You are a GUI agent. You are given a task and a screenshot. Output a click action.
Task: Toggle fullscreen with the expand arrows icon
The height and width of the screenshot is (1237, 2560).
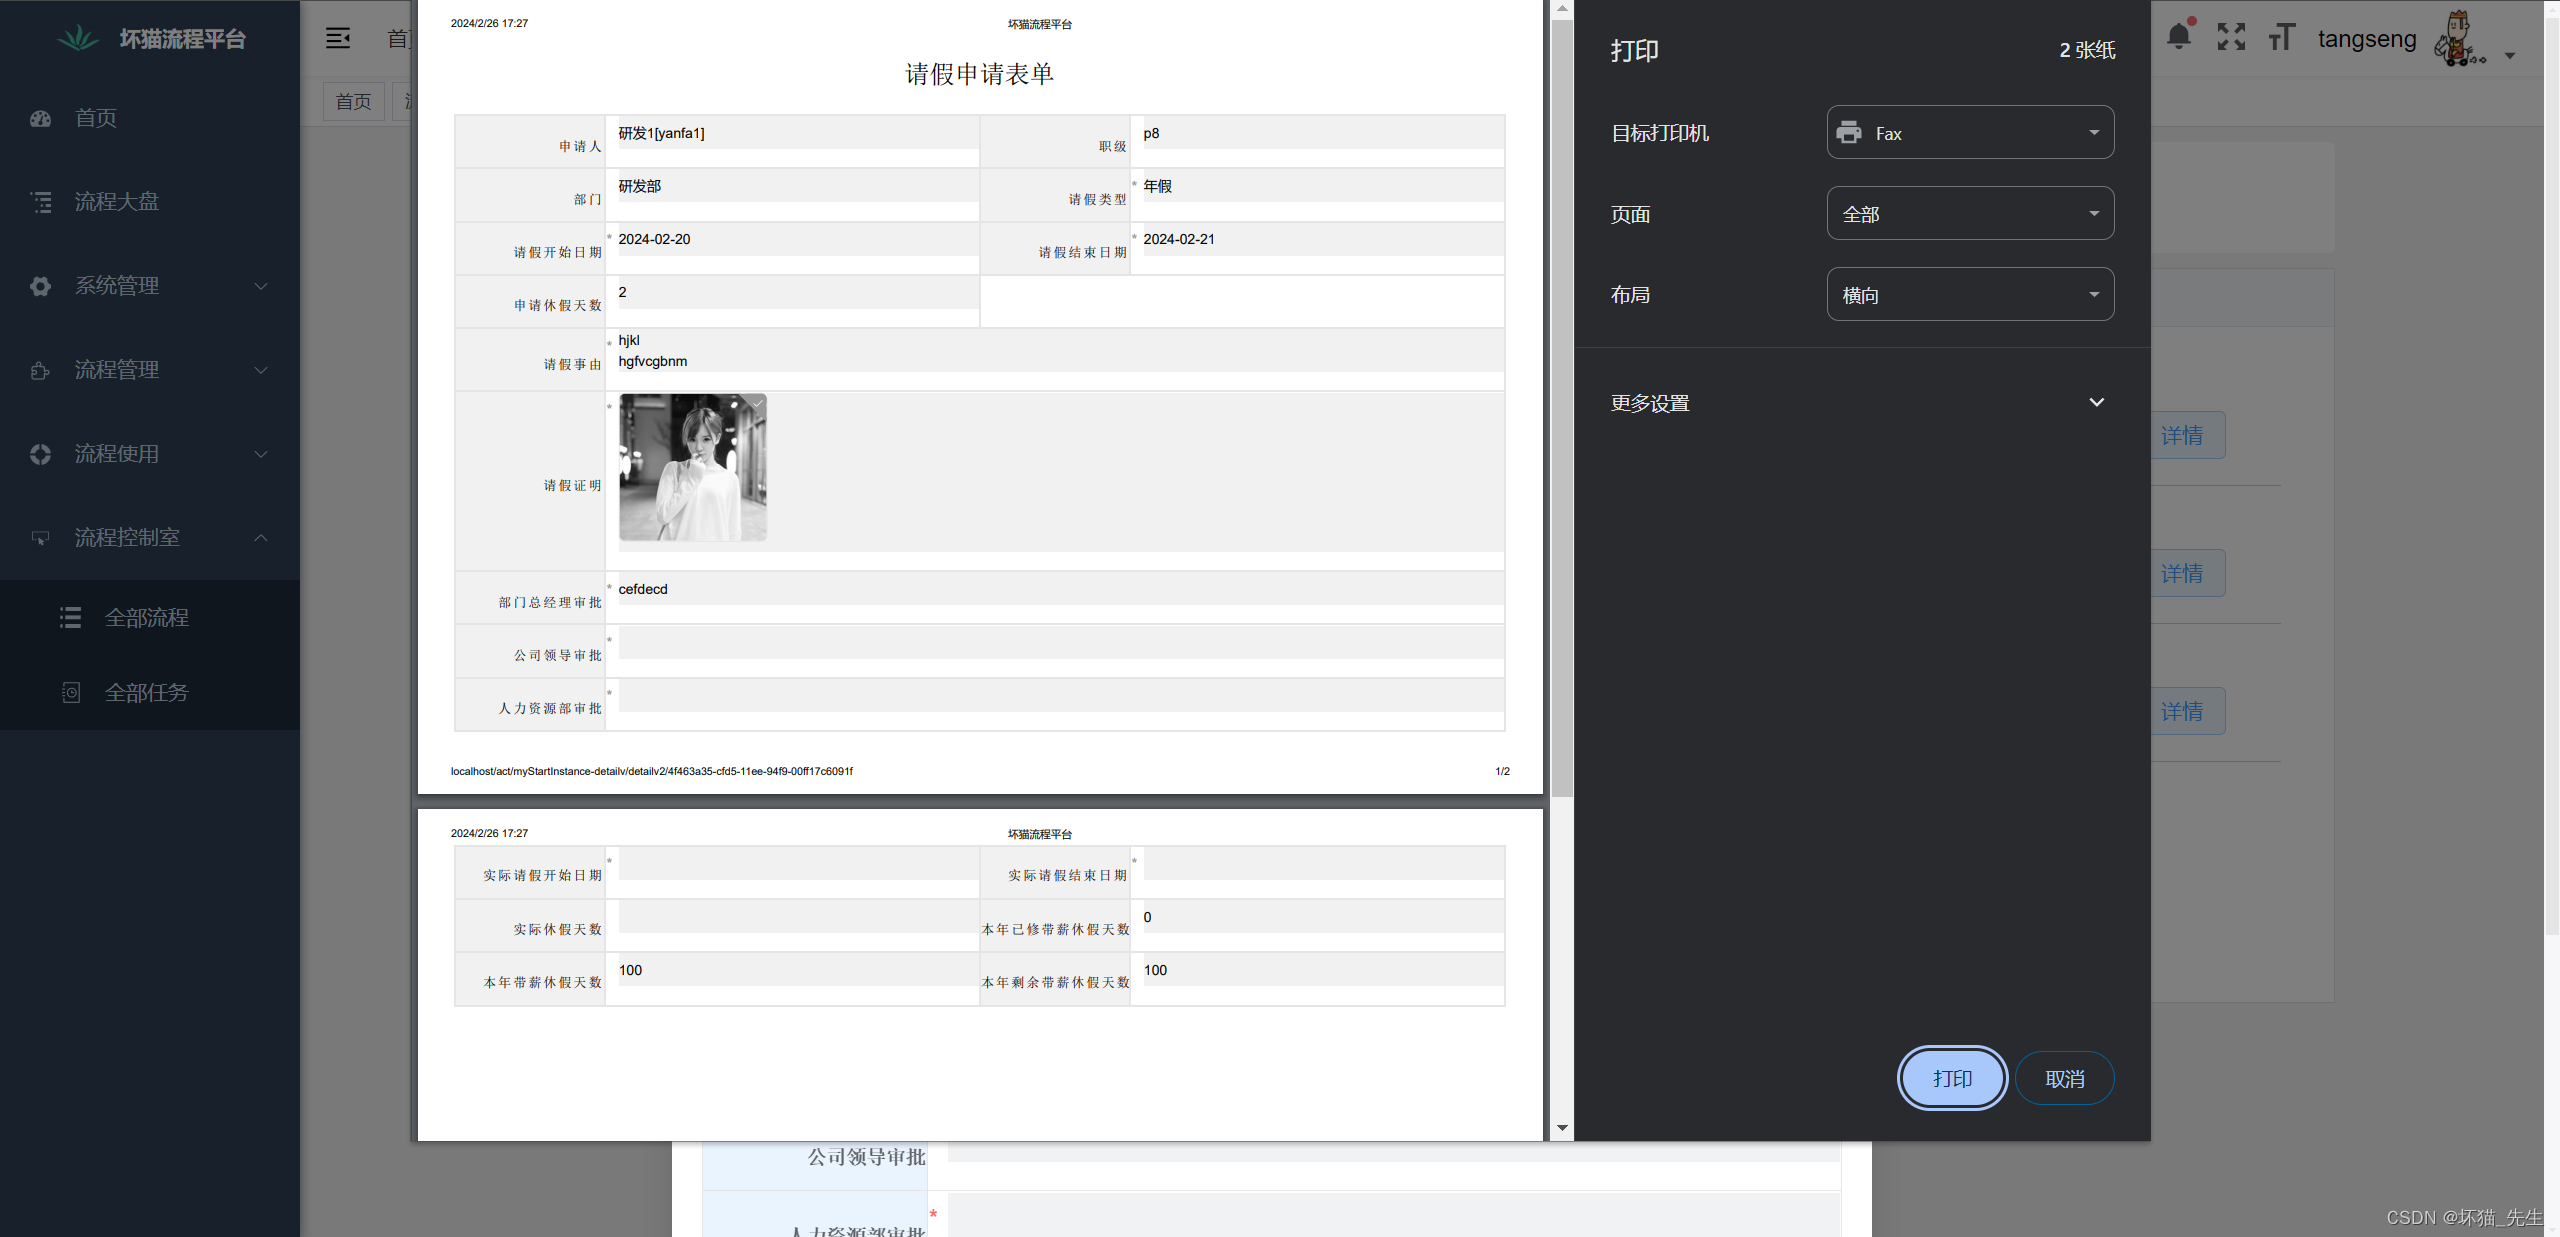coord(2231,37)
